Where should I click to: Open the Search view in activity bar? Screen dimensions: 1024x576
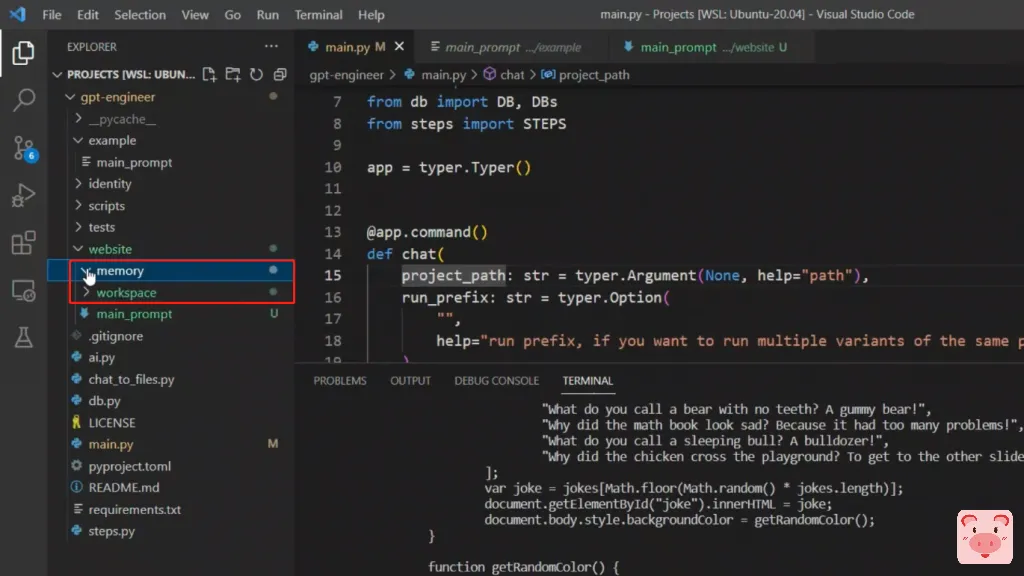(x=24, y=100)
